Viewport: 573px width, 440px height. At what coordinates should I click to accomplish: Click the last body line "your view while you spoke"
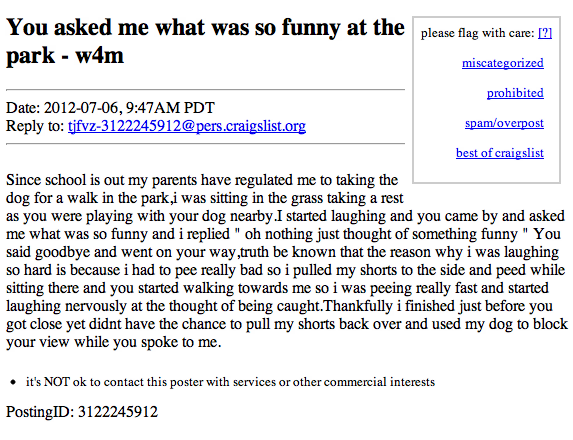[114, 342]
